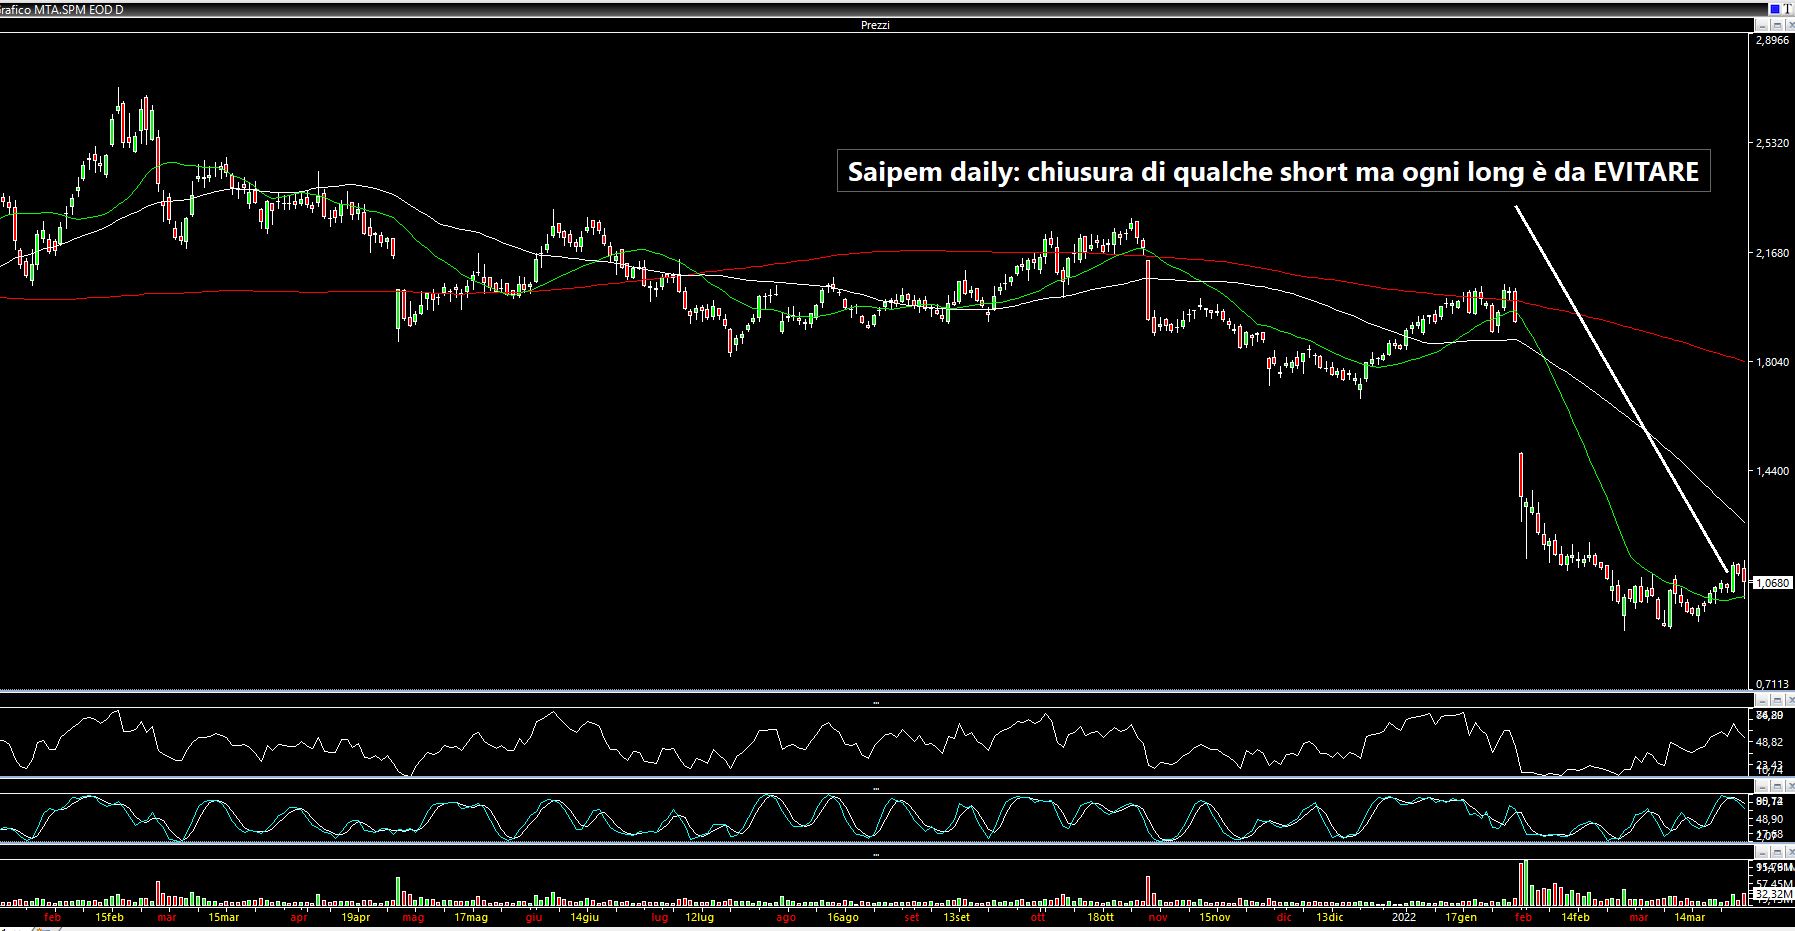
Task: Click the 16ago date label
Action: [843, 917]
